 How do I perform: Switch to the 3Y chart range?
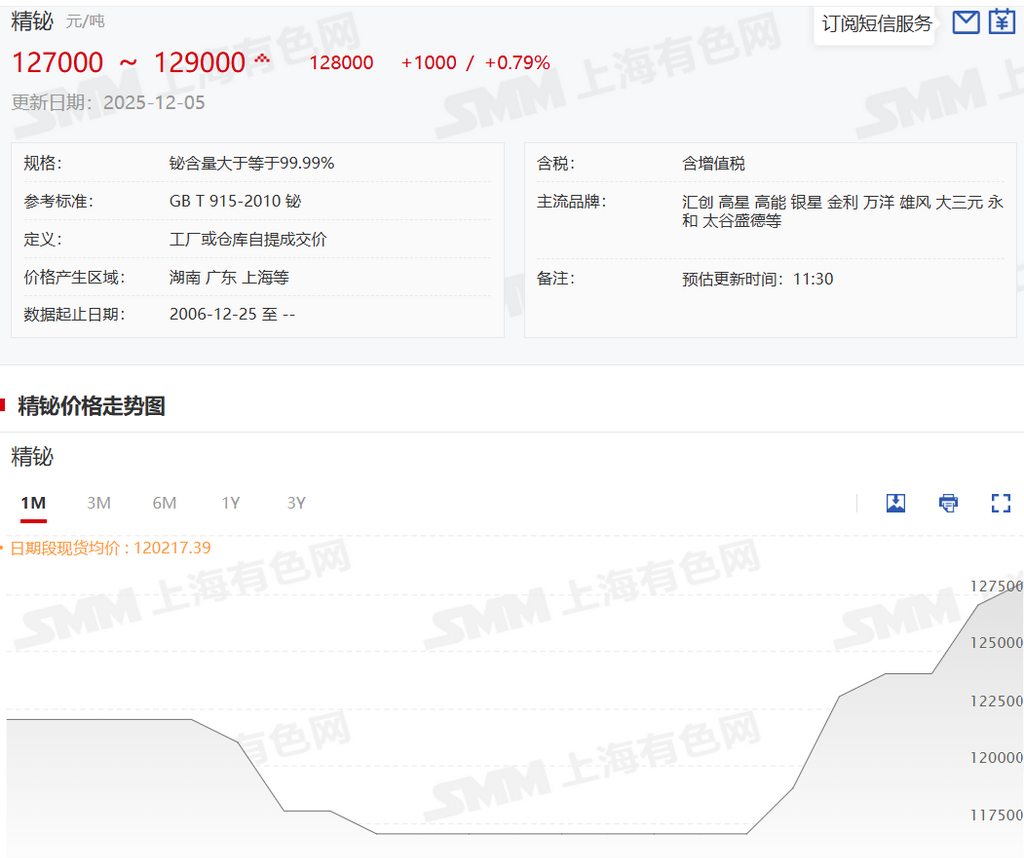(x=296, y=503)
